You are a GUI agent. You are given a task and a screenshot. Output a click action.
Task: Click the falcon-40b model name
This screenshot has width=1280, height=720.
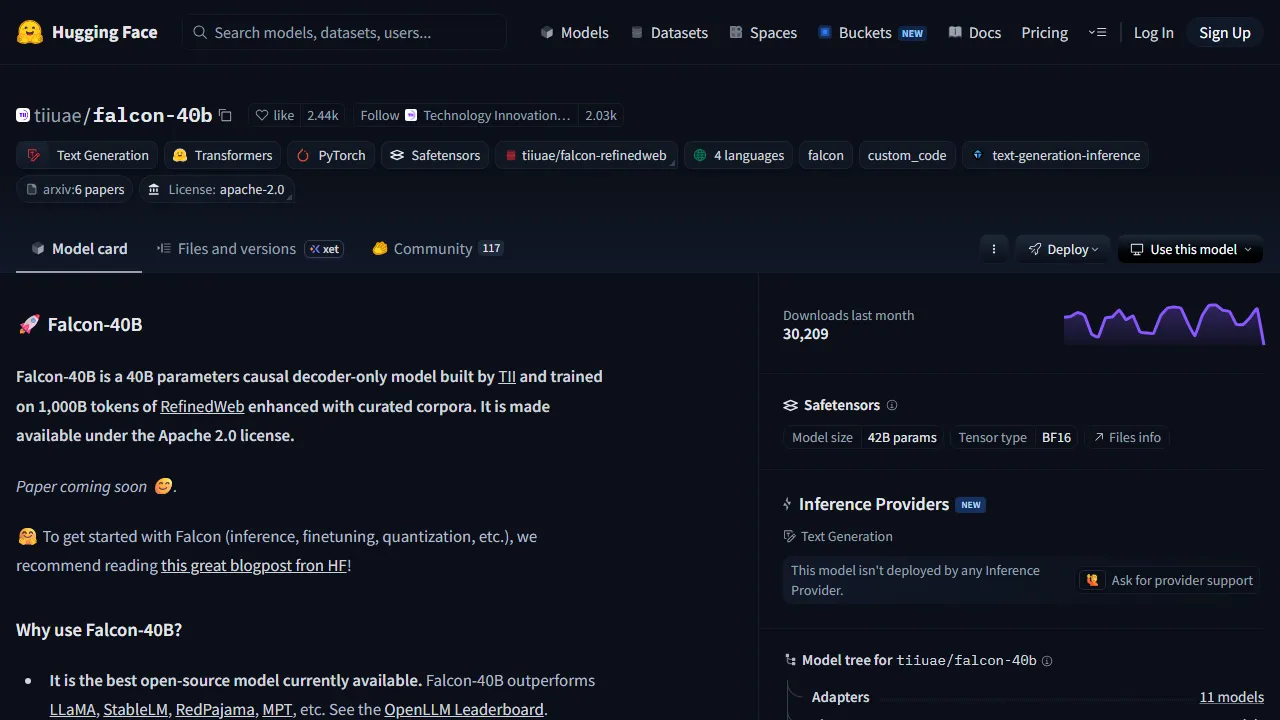(x=153, y=115)
